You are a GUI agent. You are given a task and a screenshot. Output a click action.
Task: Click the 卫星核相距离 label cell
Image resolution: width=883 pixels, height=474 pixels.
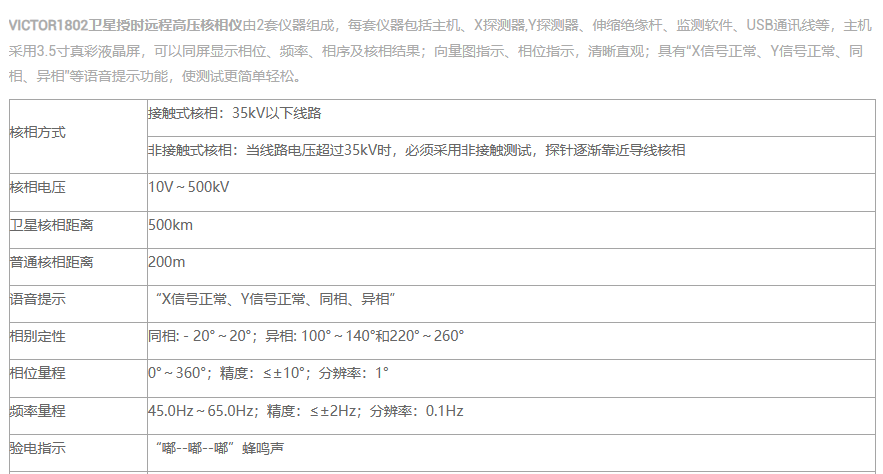[51, 225]
